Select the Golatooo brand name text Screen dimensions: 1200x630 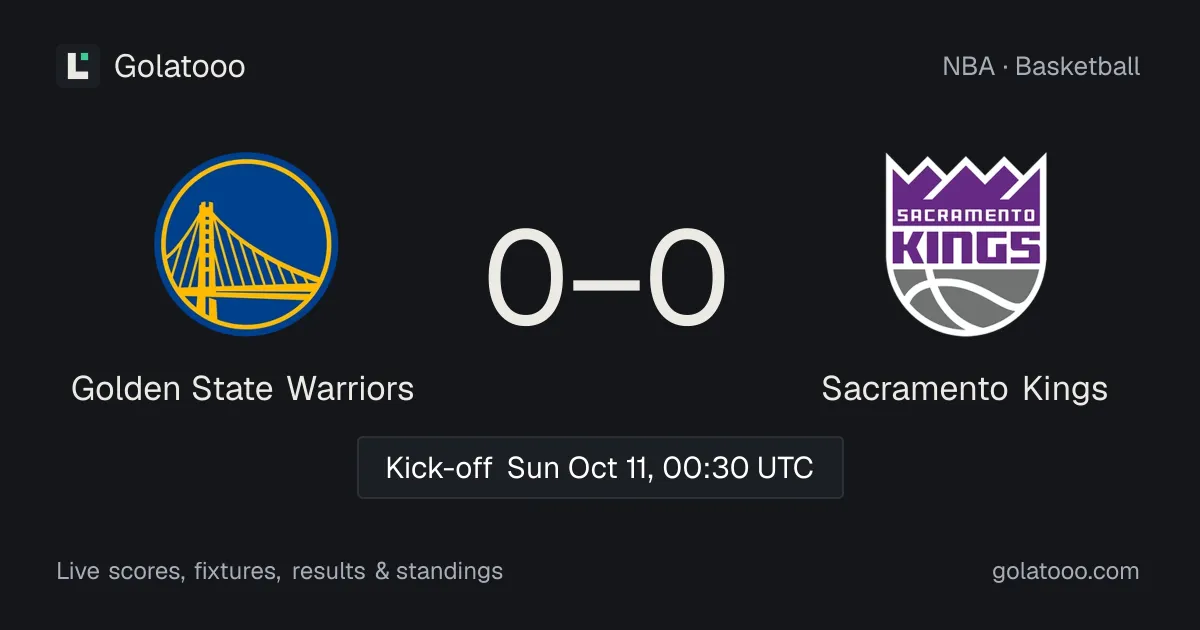180,66
